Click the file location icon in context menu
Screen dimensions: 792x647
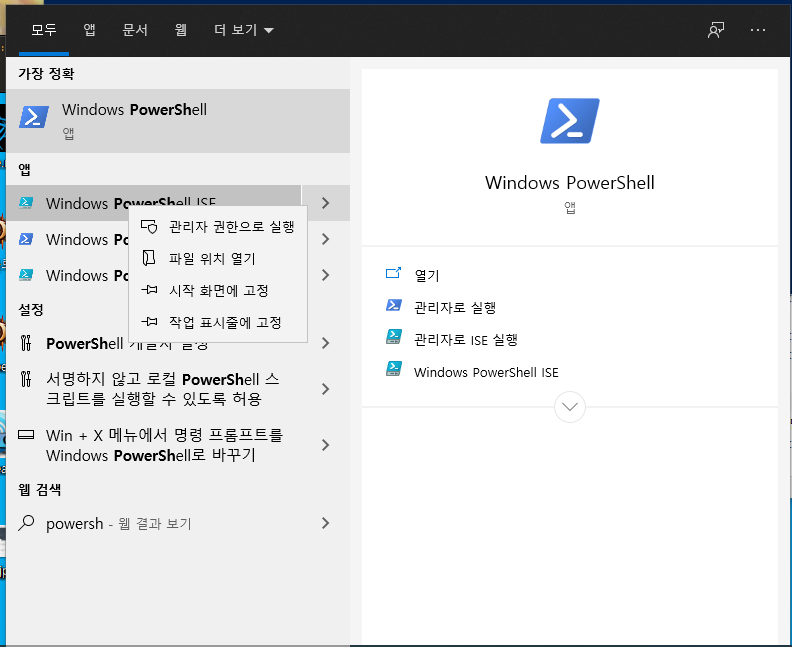tap(149, 258)
